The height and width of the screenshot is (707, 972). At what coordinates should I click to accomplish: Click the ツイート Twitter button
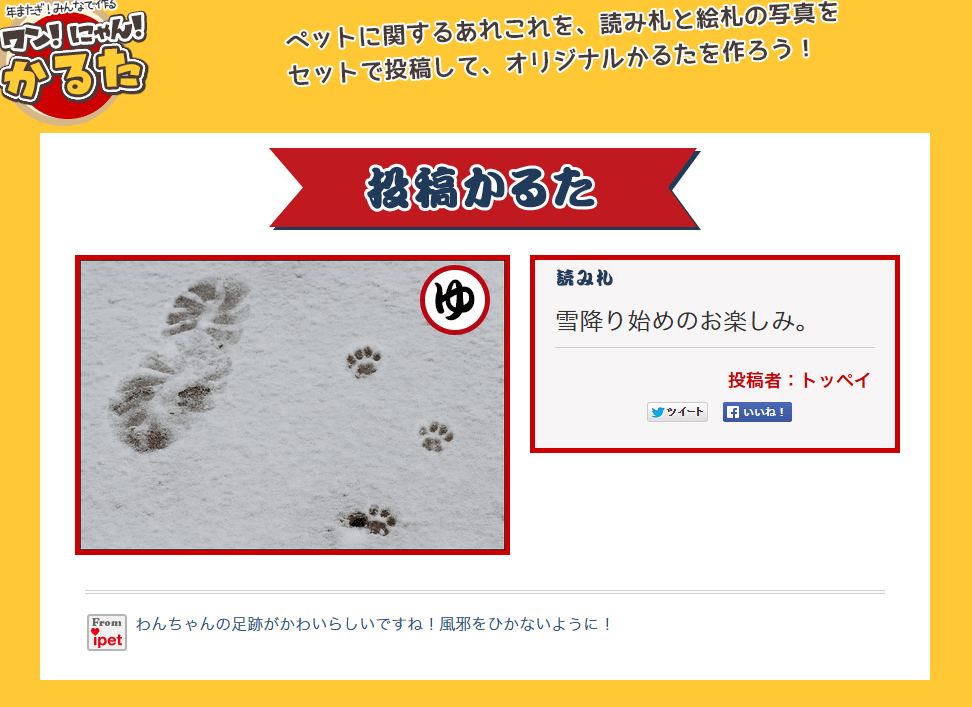click(x=678, y=412)
